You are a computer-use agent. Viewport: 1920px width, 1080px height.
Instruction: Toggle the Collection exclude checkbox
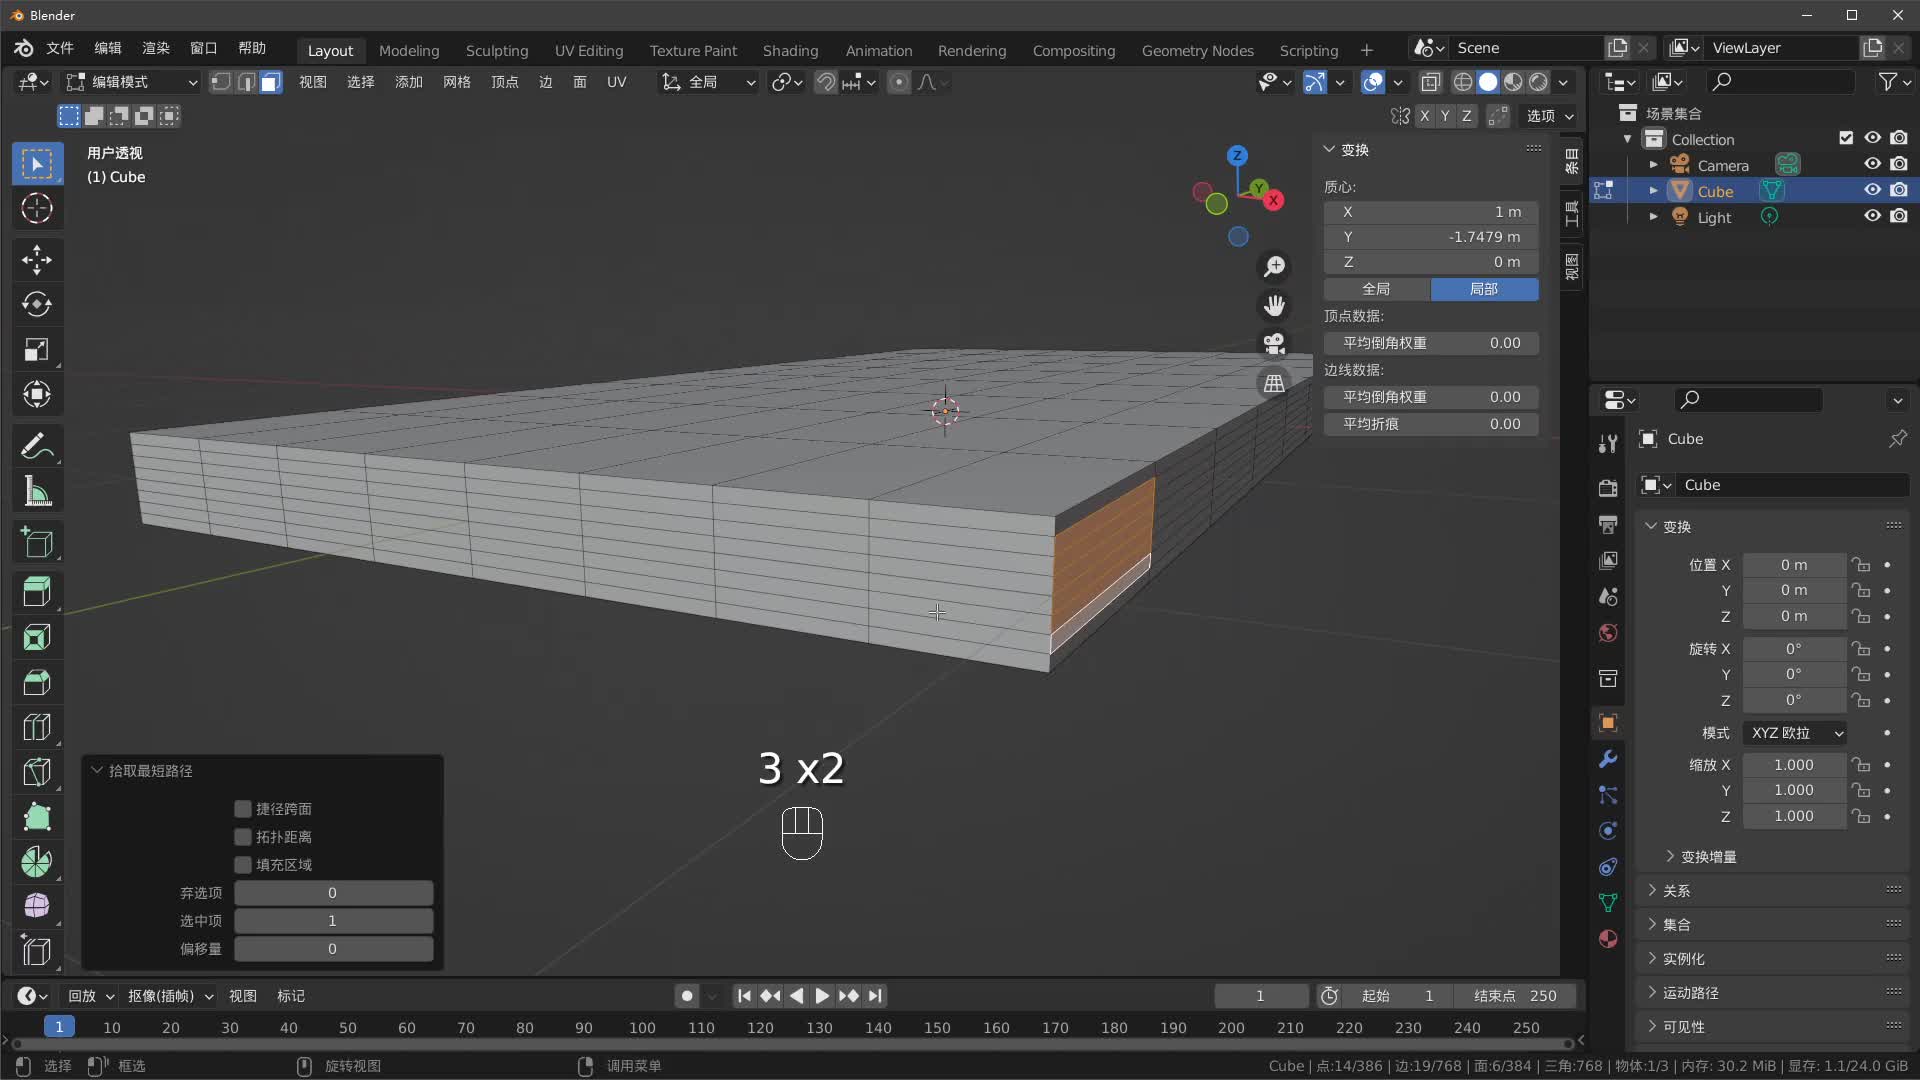[x=1846, y=139]
